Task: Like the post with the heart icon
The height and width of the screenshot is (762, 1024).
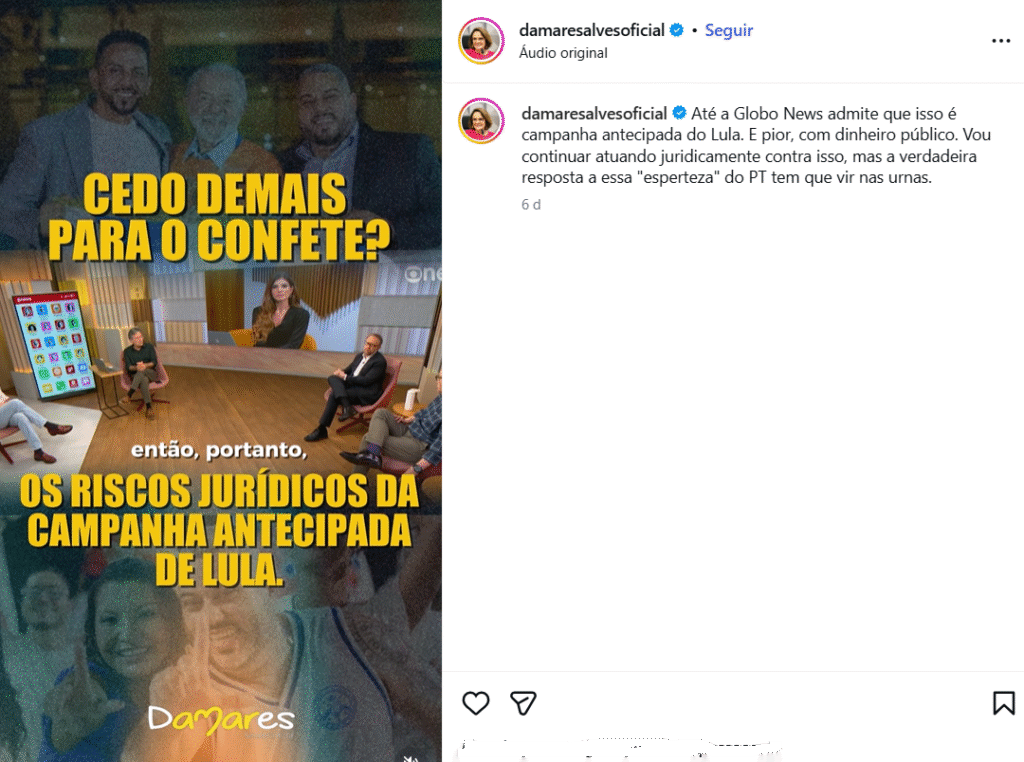Action: [x=475, y=703]
